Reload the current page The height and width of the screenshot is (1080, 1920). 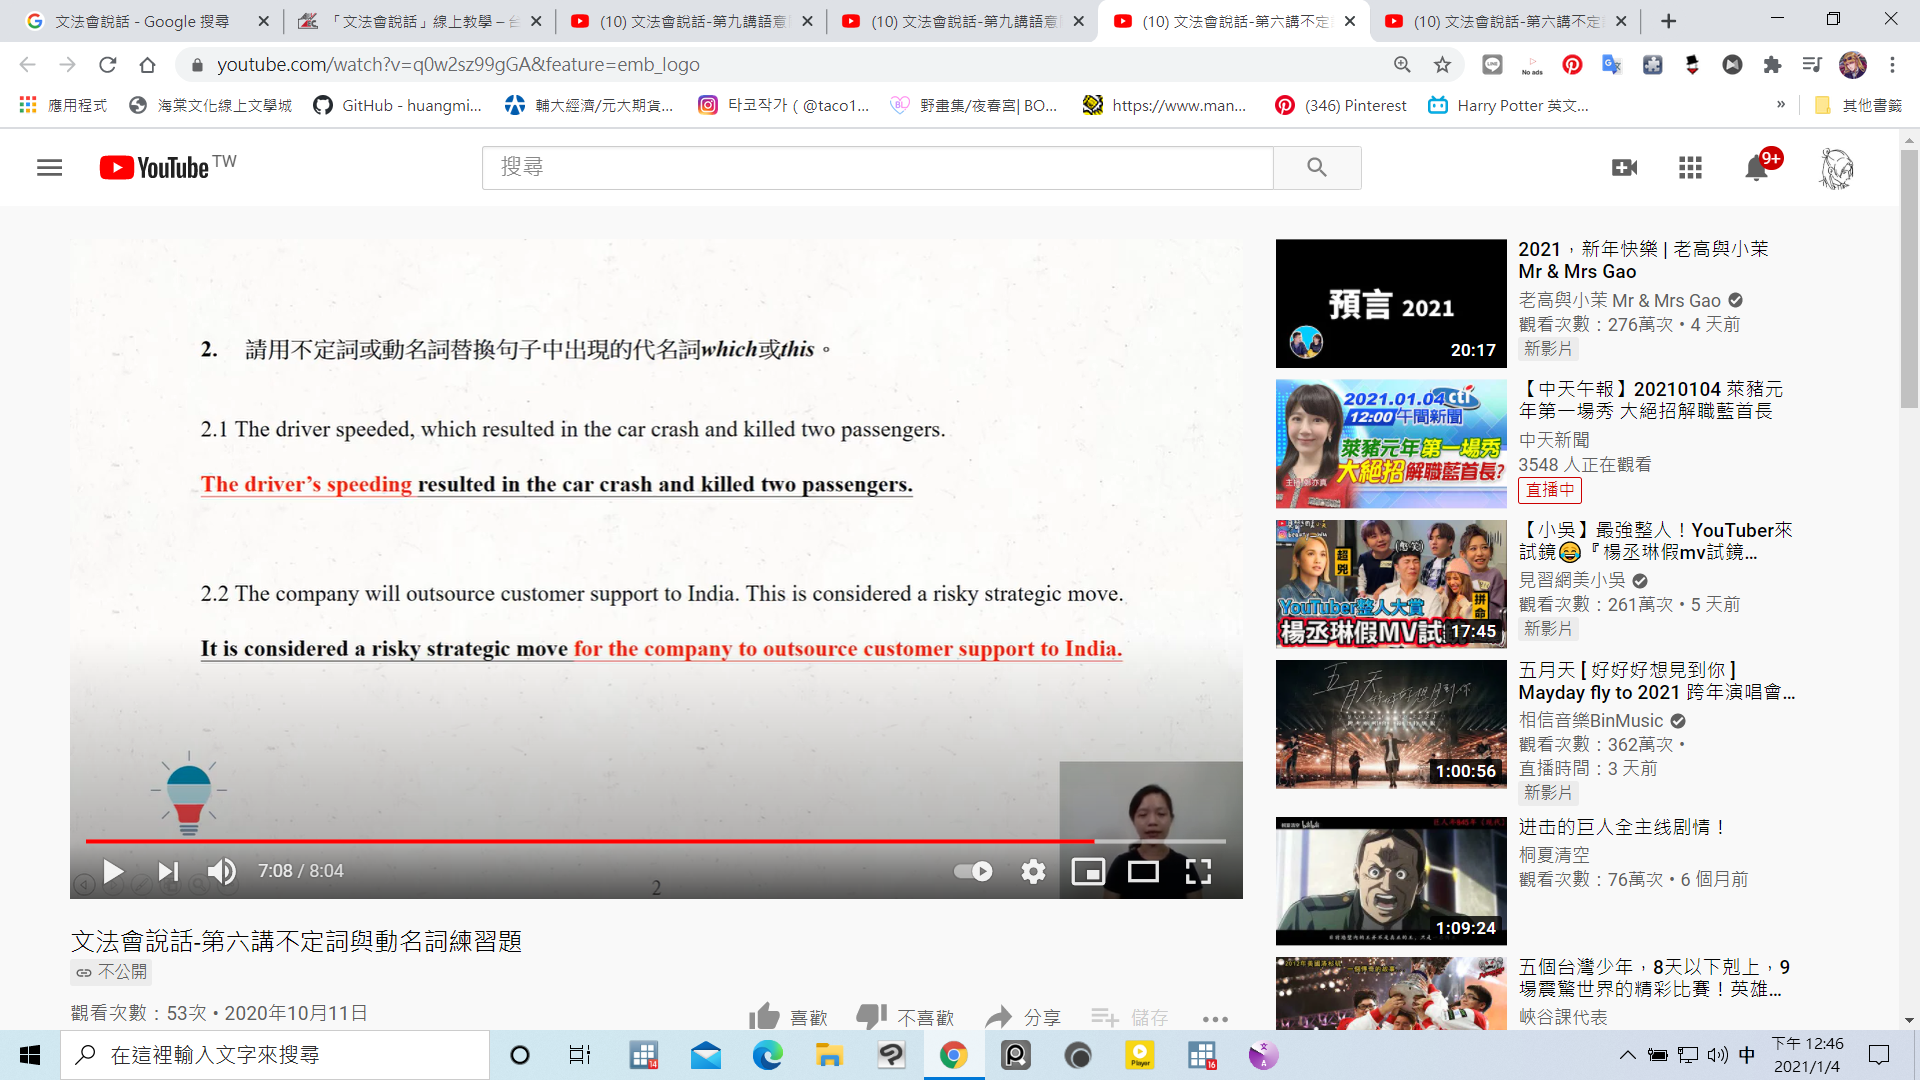pos(107,64)
